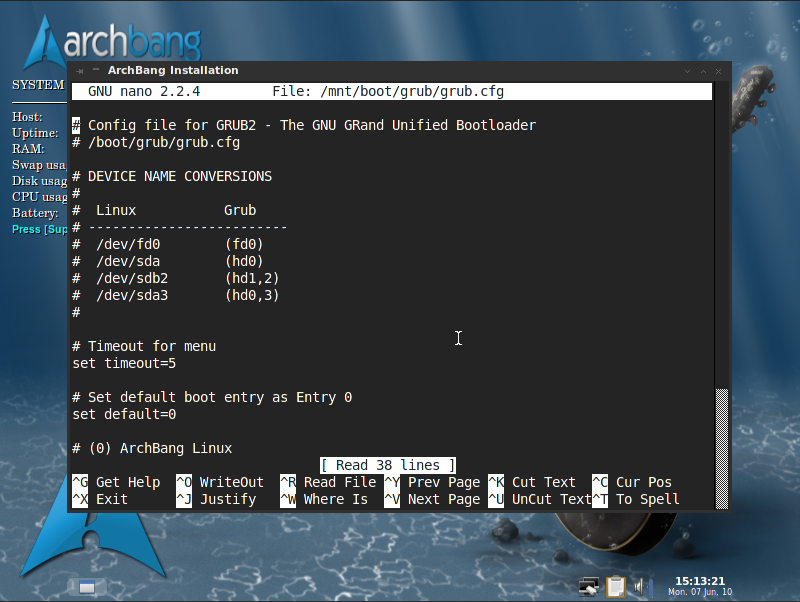Click the '/dev/sdb2' entry

[132, 278]
